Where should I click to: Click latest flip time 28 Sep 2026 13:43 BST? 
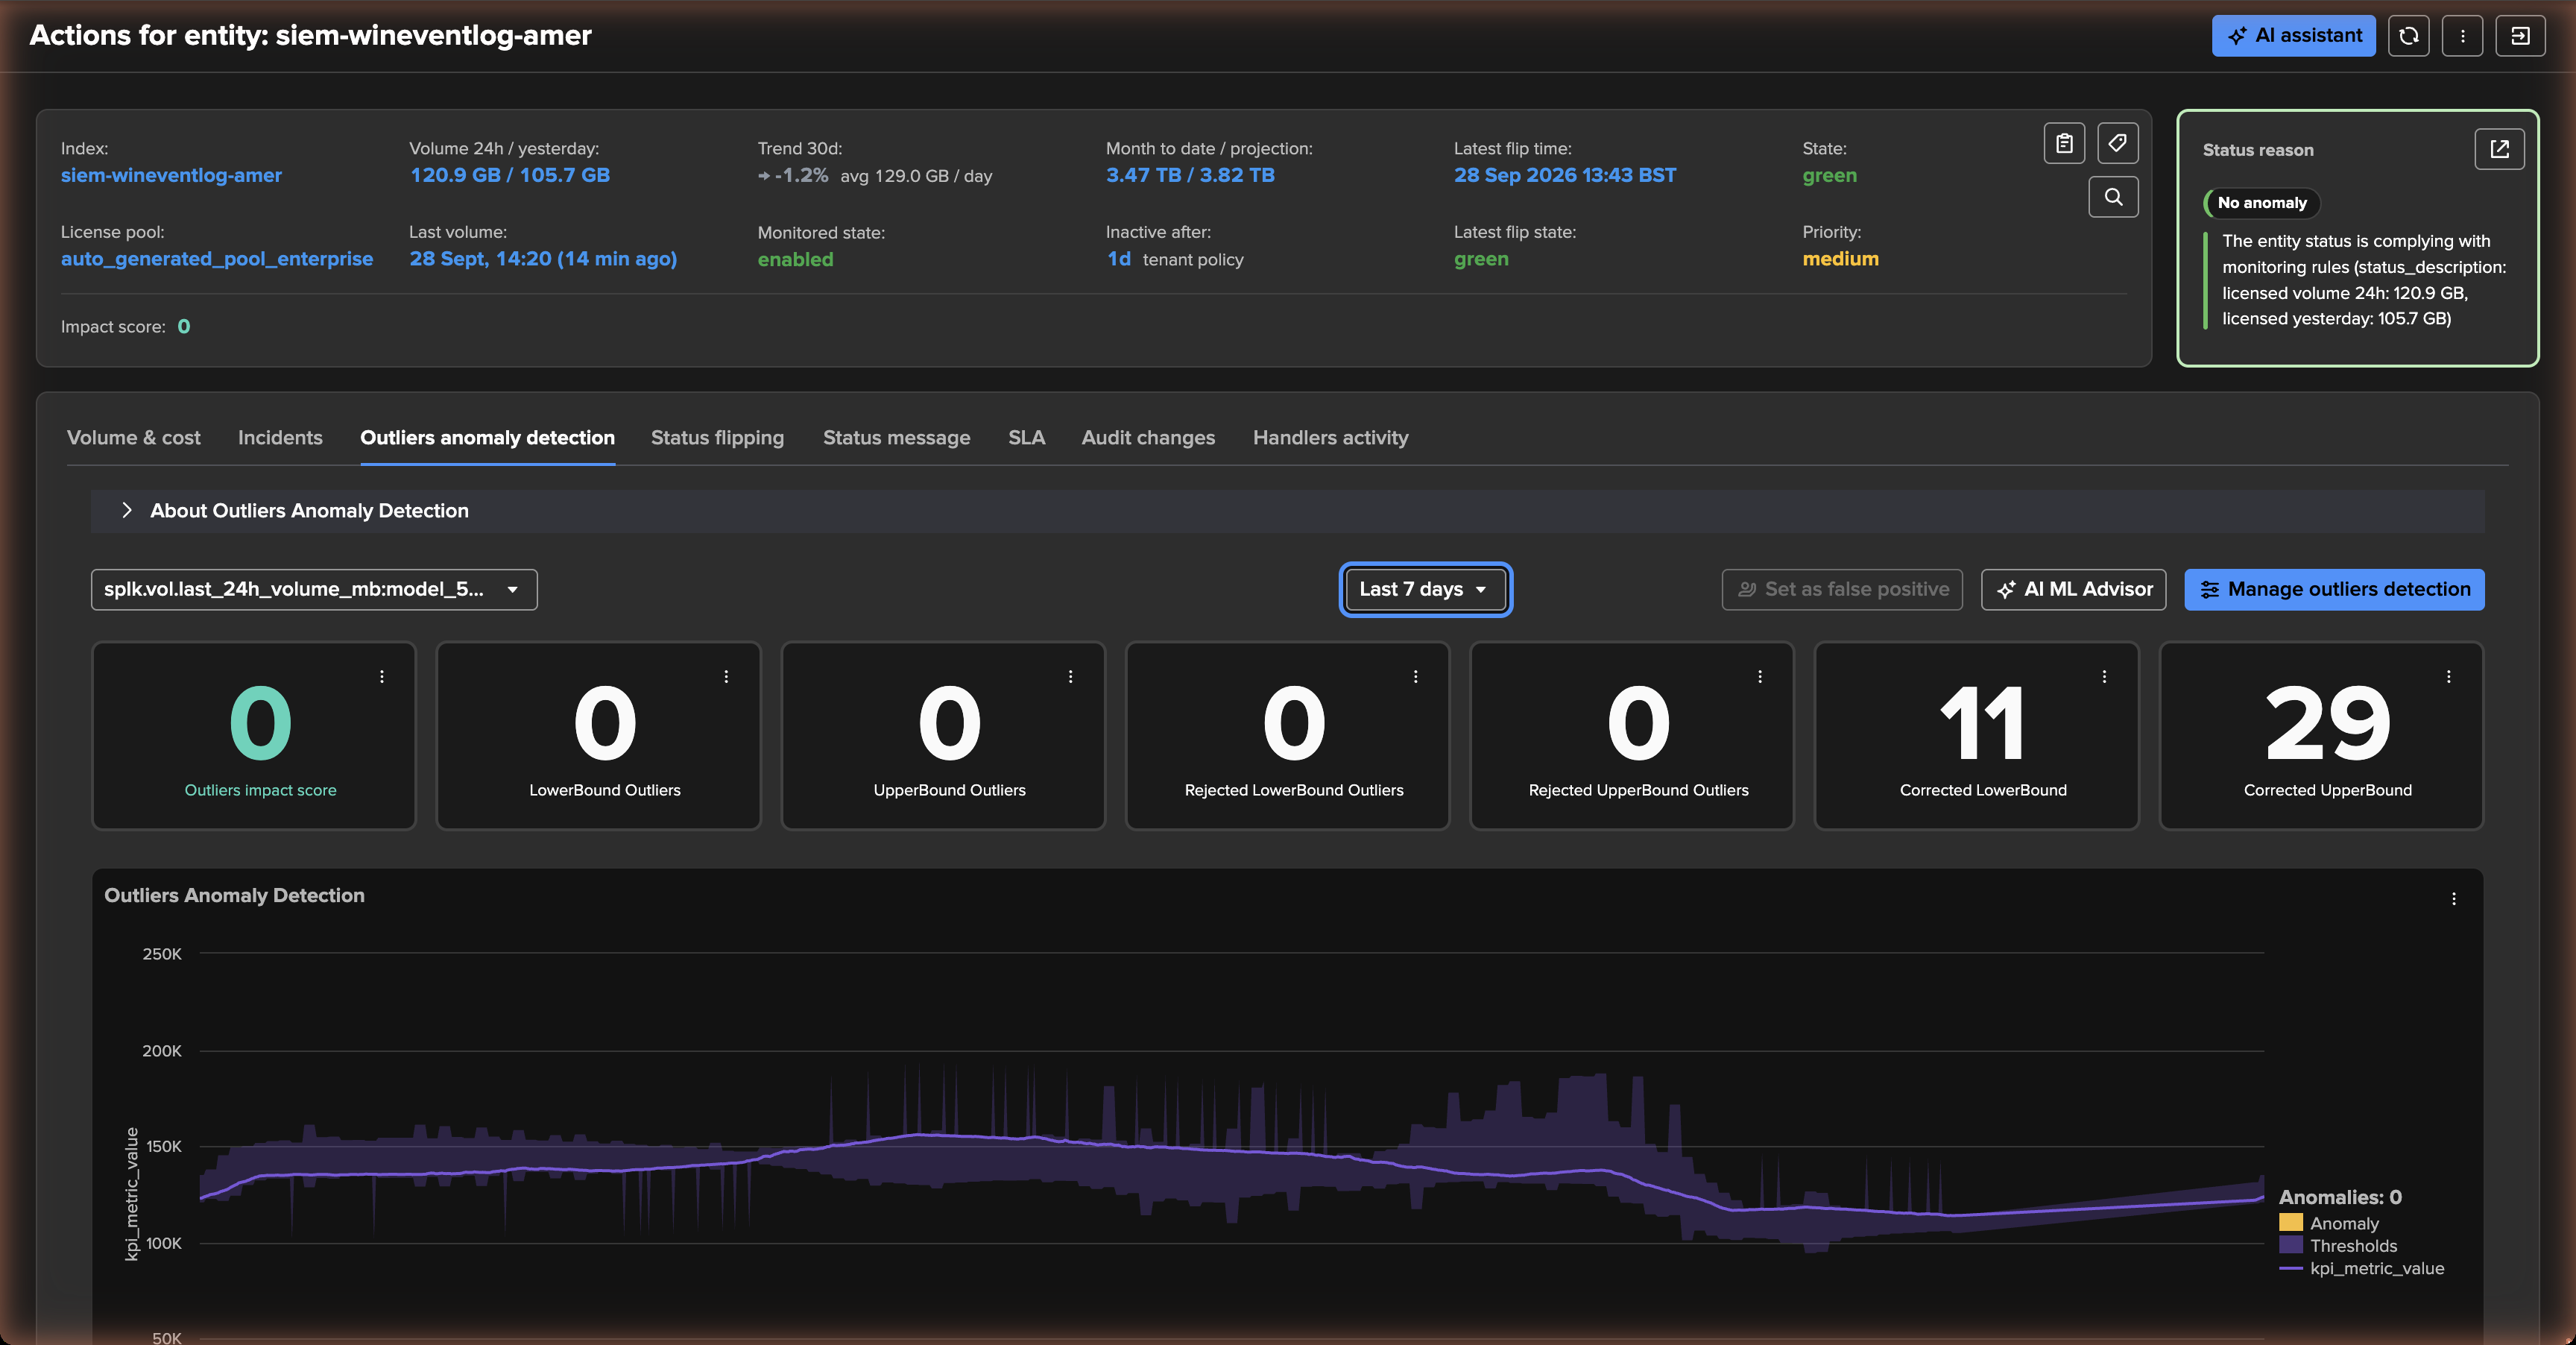coord(1565,175)
